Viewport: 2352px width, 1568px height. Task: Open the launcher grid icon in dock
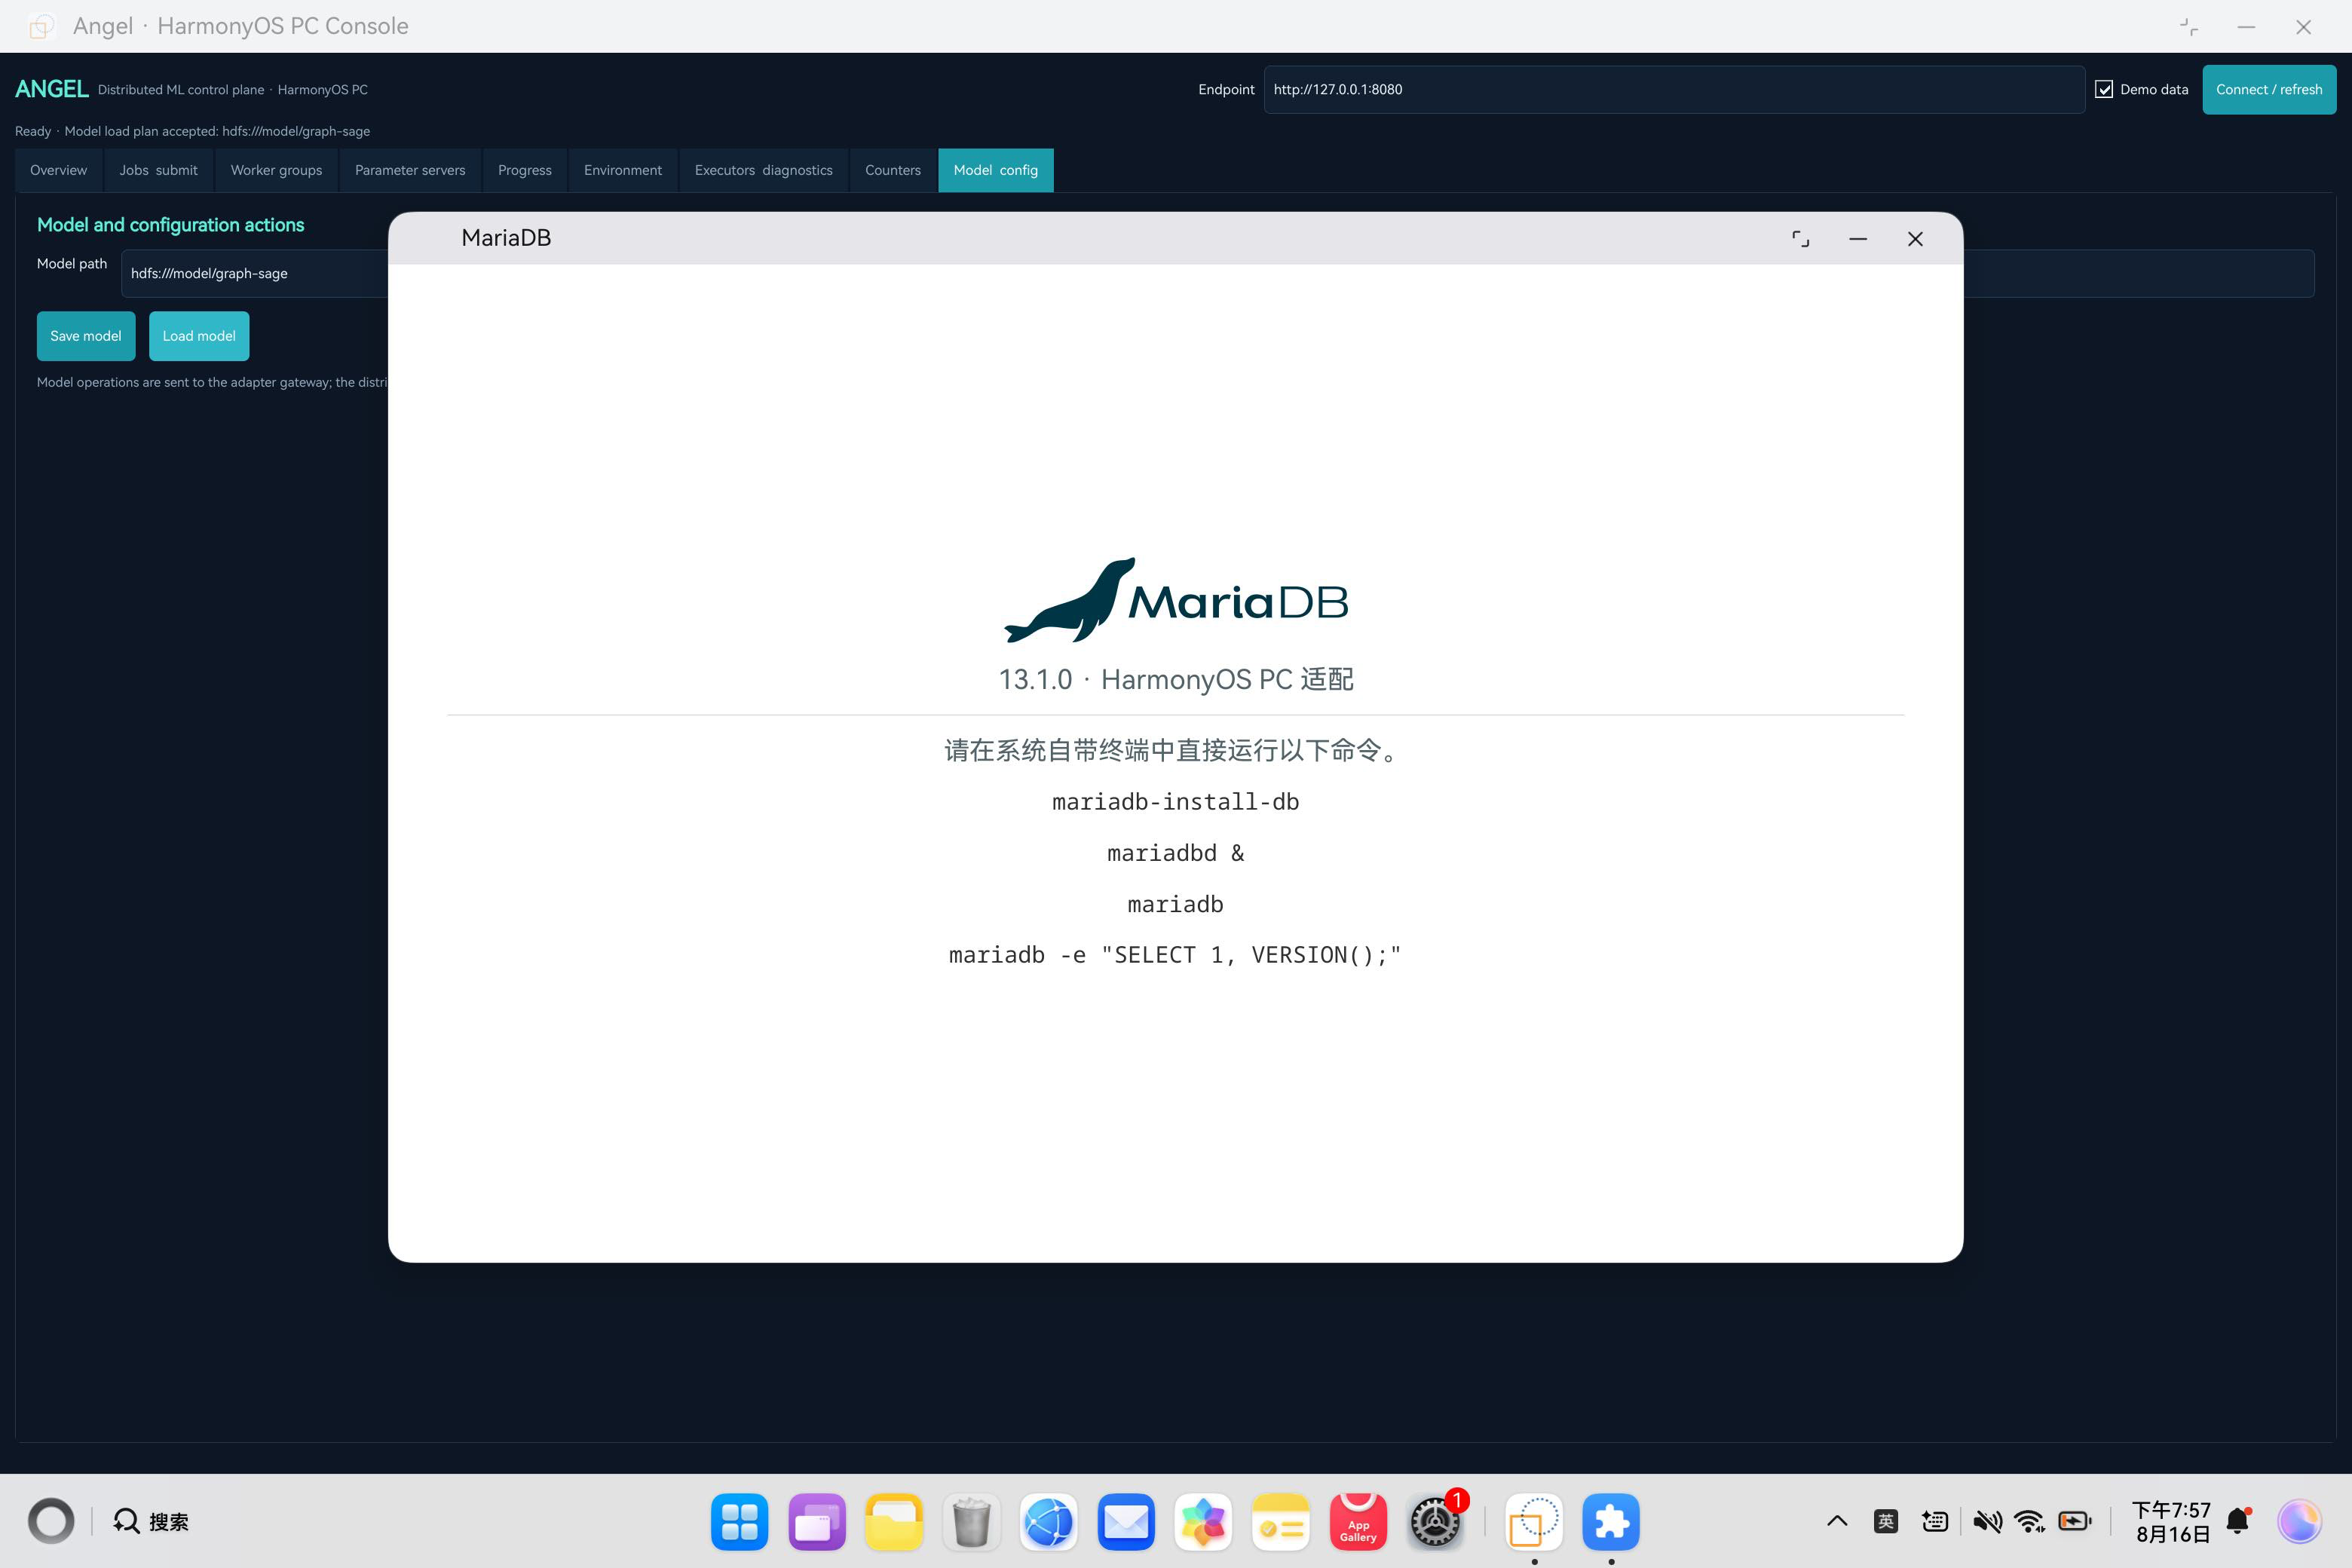click(x=739, y=1522)
